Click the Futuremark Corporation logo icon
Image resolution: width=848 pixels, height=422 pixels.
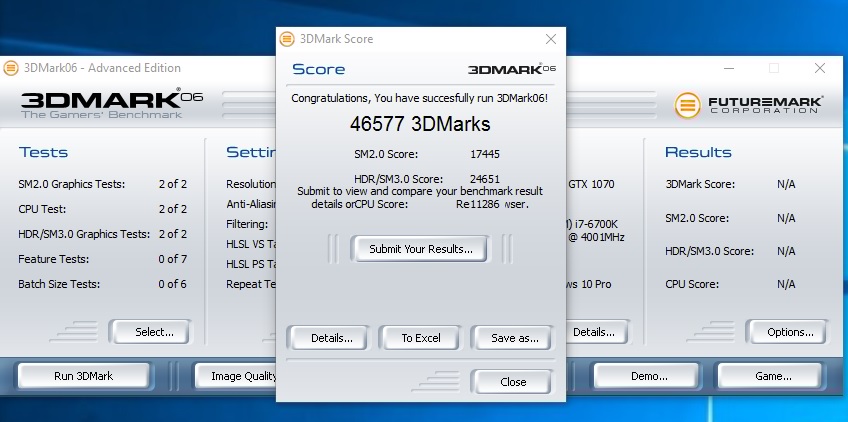pos(687,105)
